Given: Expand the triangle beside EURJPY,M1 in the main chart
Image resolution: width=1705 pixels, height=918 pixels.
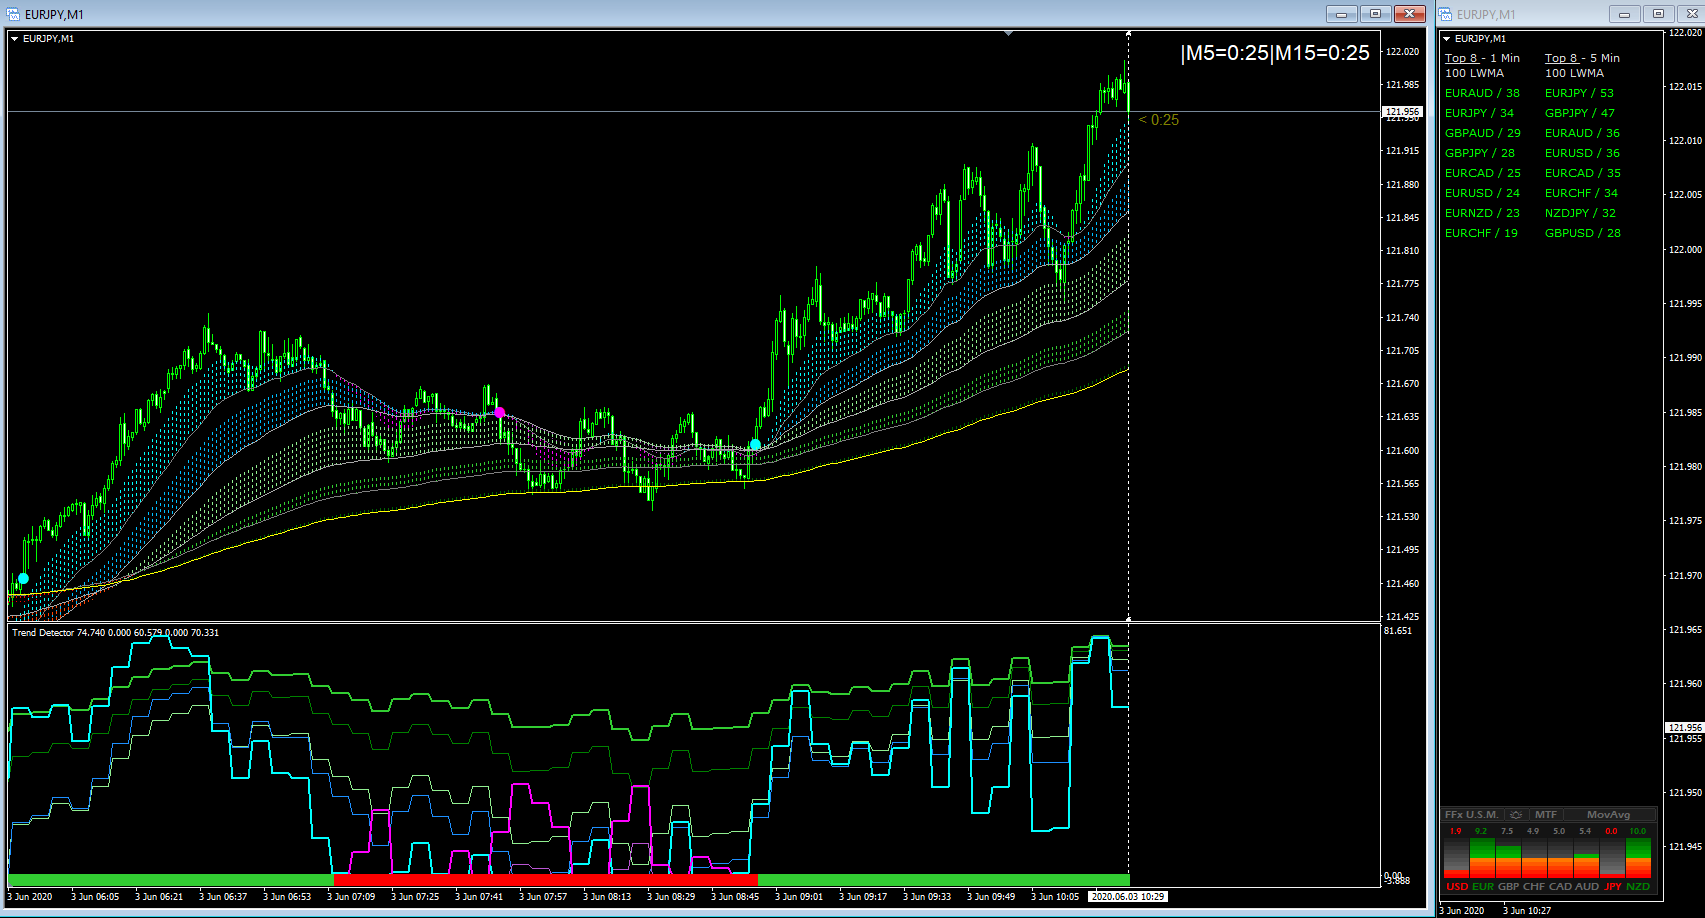Looking at the screenshot, I should tap(15, 39).
